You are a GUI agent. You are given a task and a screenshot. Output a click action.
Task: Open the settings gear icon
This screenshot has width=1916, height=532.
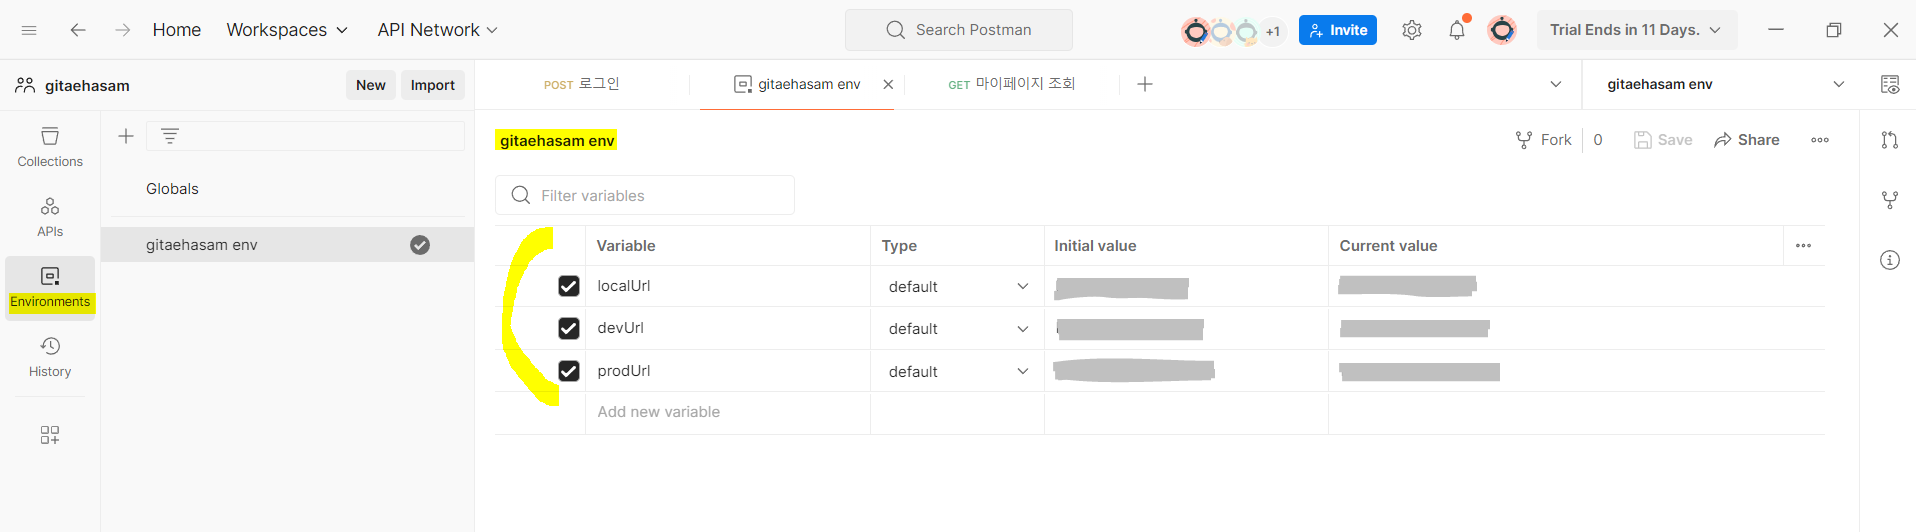pyautogui.click(x=1412, y=30)
